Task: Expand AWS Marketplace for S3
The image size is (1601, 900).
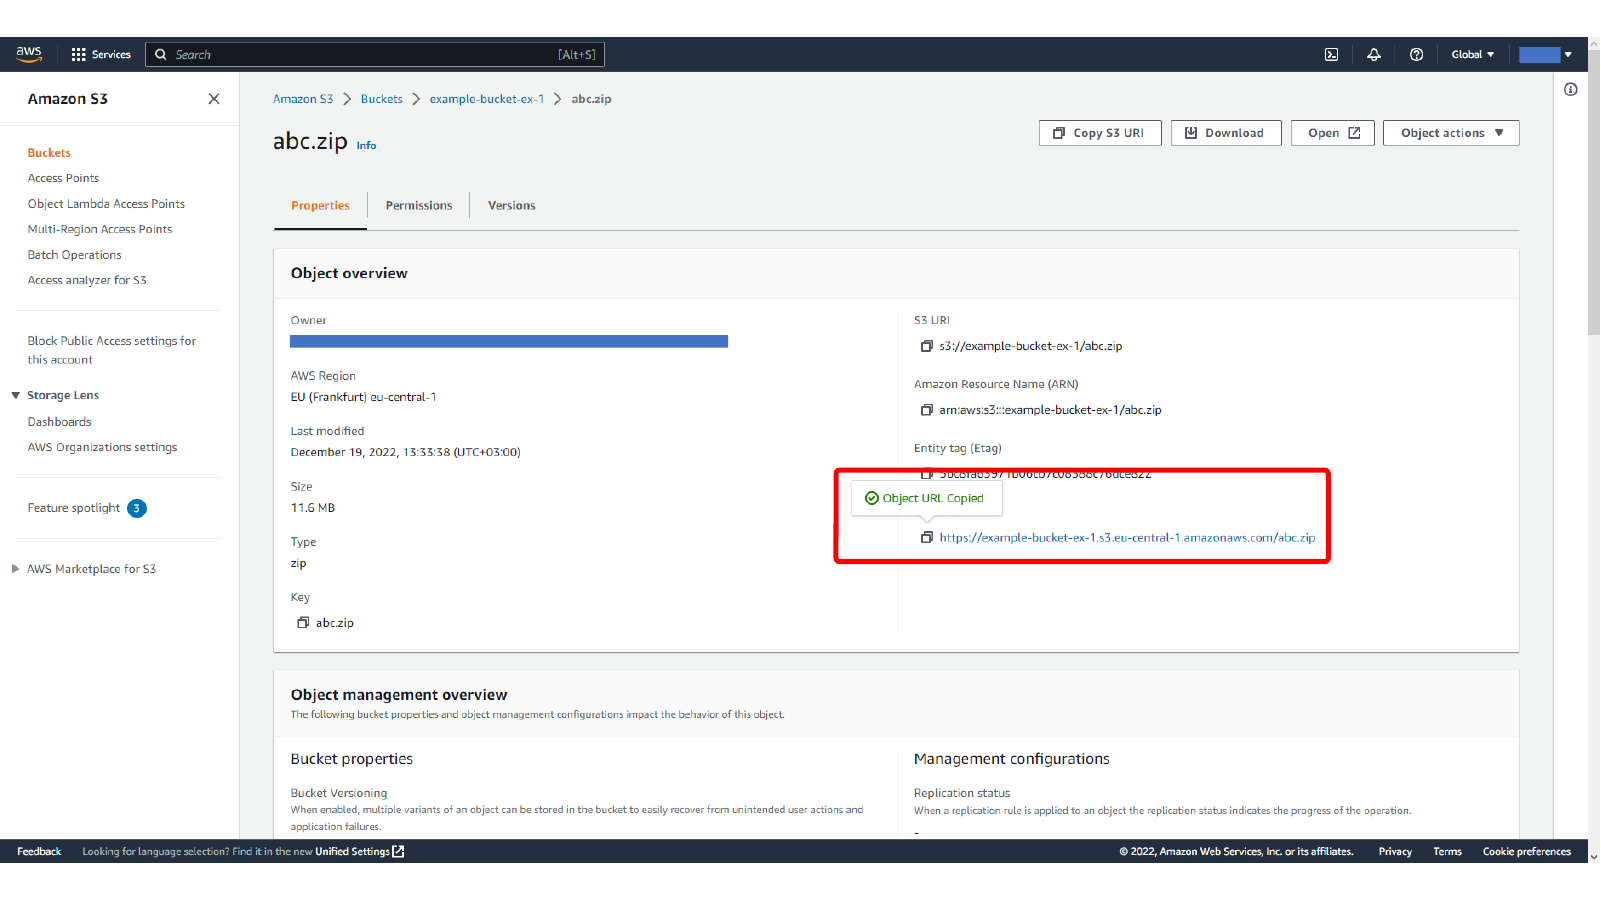Action: point(15,569)
